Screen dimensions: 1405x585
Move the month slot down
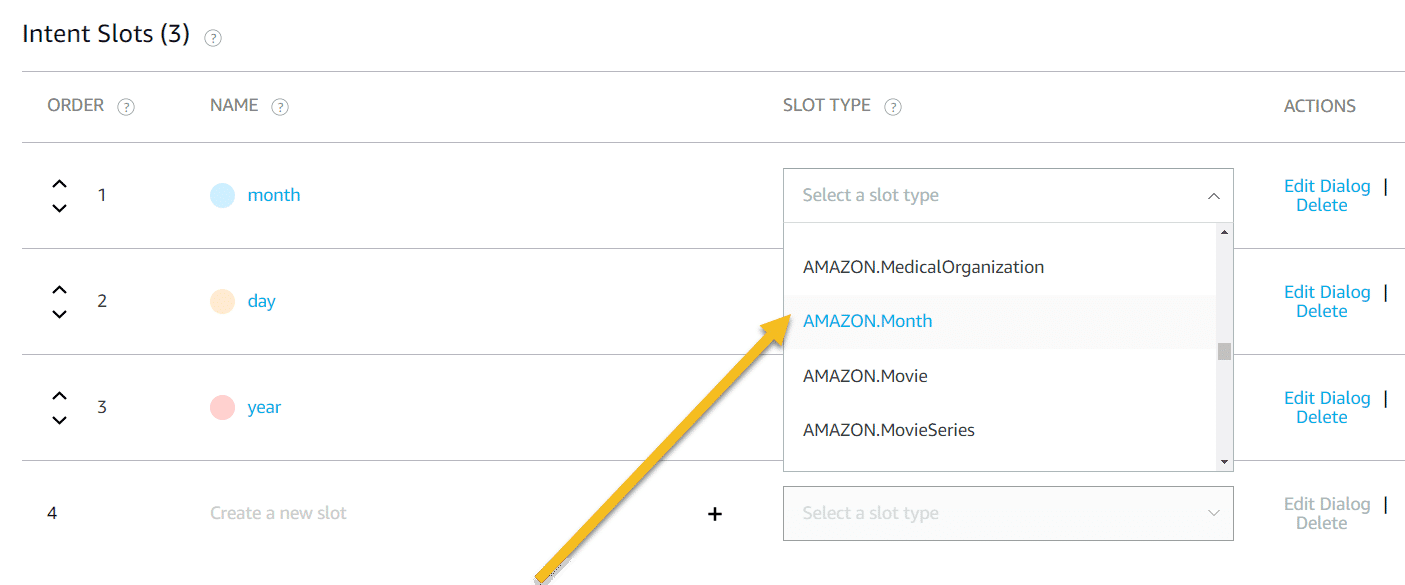point(60,208)
